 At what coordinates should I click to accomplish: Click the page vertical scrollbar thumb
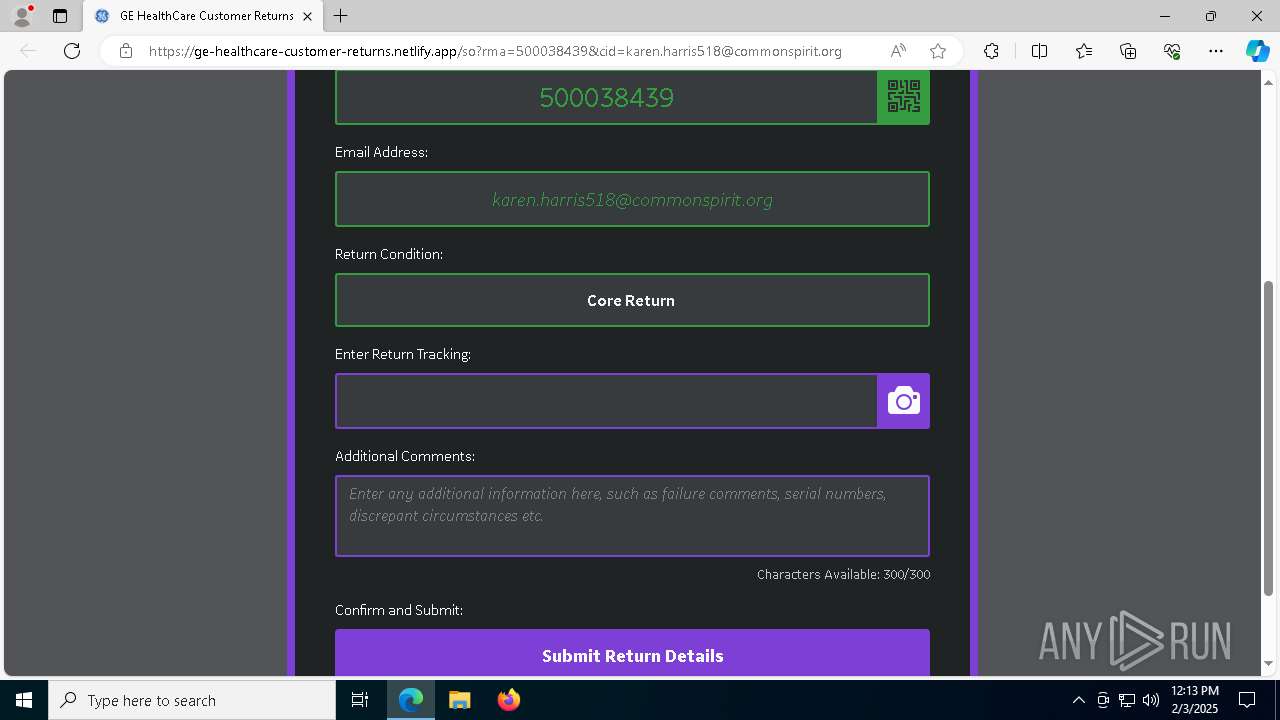pyautogui.click(x=1268, y=436)
